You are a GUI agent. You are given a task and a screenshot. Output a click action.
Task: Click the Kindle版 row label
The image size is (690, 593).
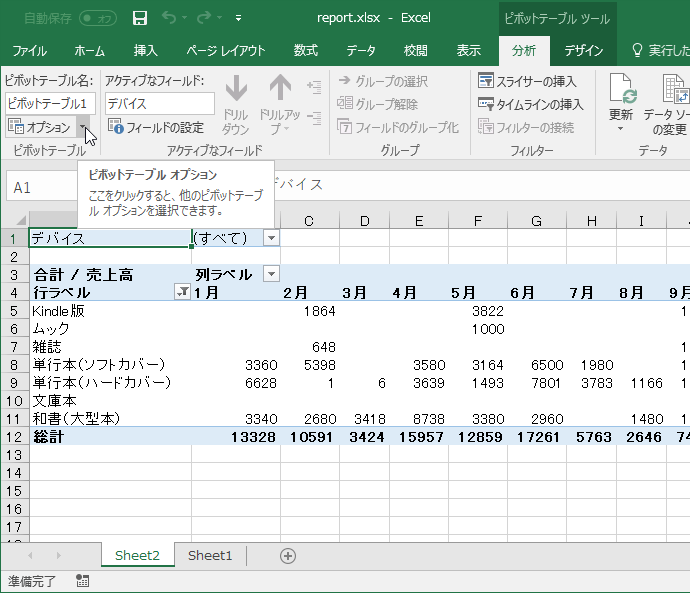[58, 311]
